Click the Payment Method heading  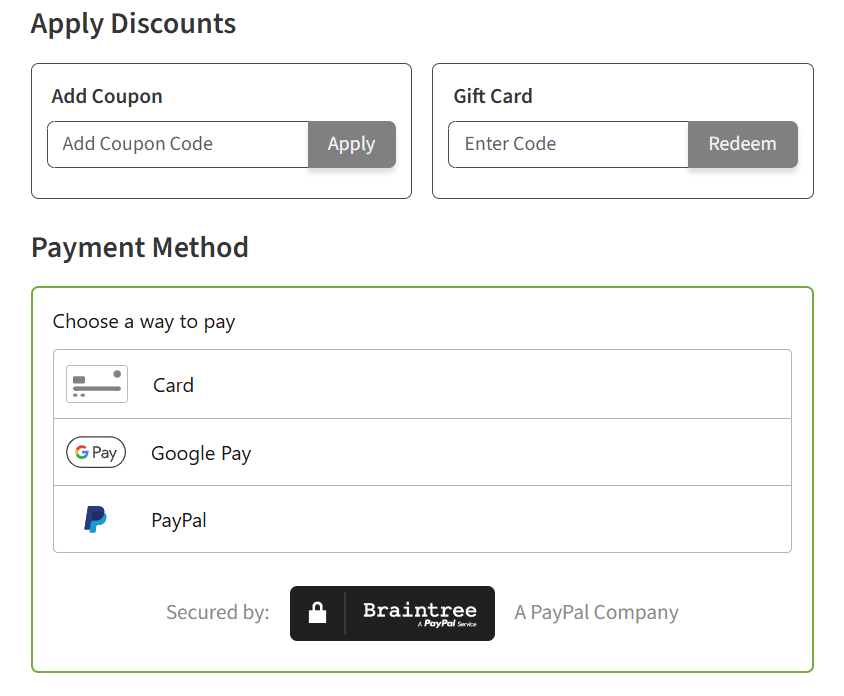pos(140,247)
